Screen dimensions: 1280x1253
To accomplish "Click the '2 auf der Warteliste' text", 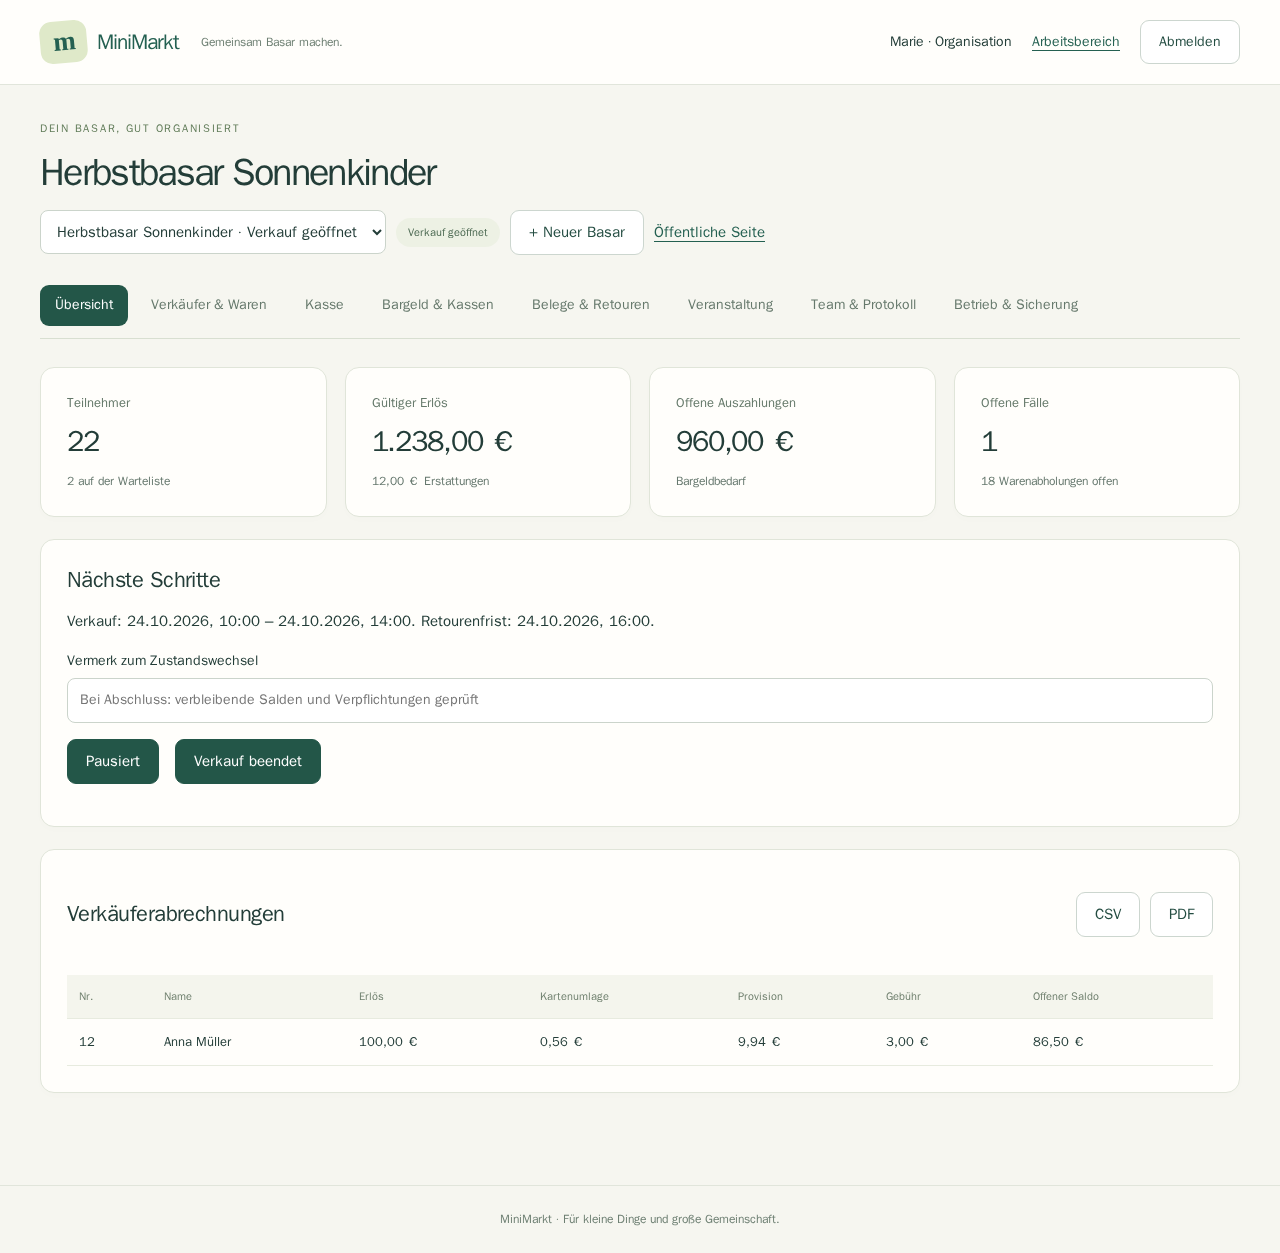I will [x=119, y=481].
